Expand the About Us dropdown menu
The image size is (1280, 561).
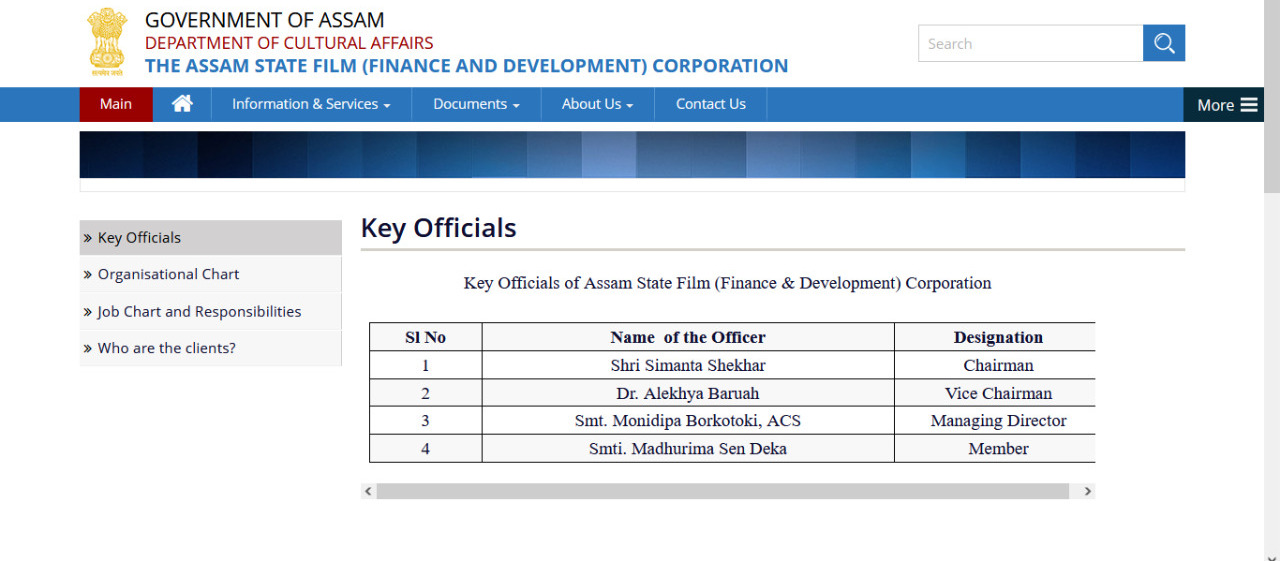(598, 104)
